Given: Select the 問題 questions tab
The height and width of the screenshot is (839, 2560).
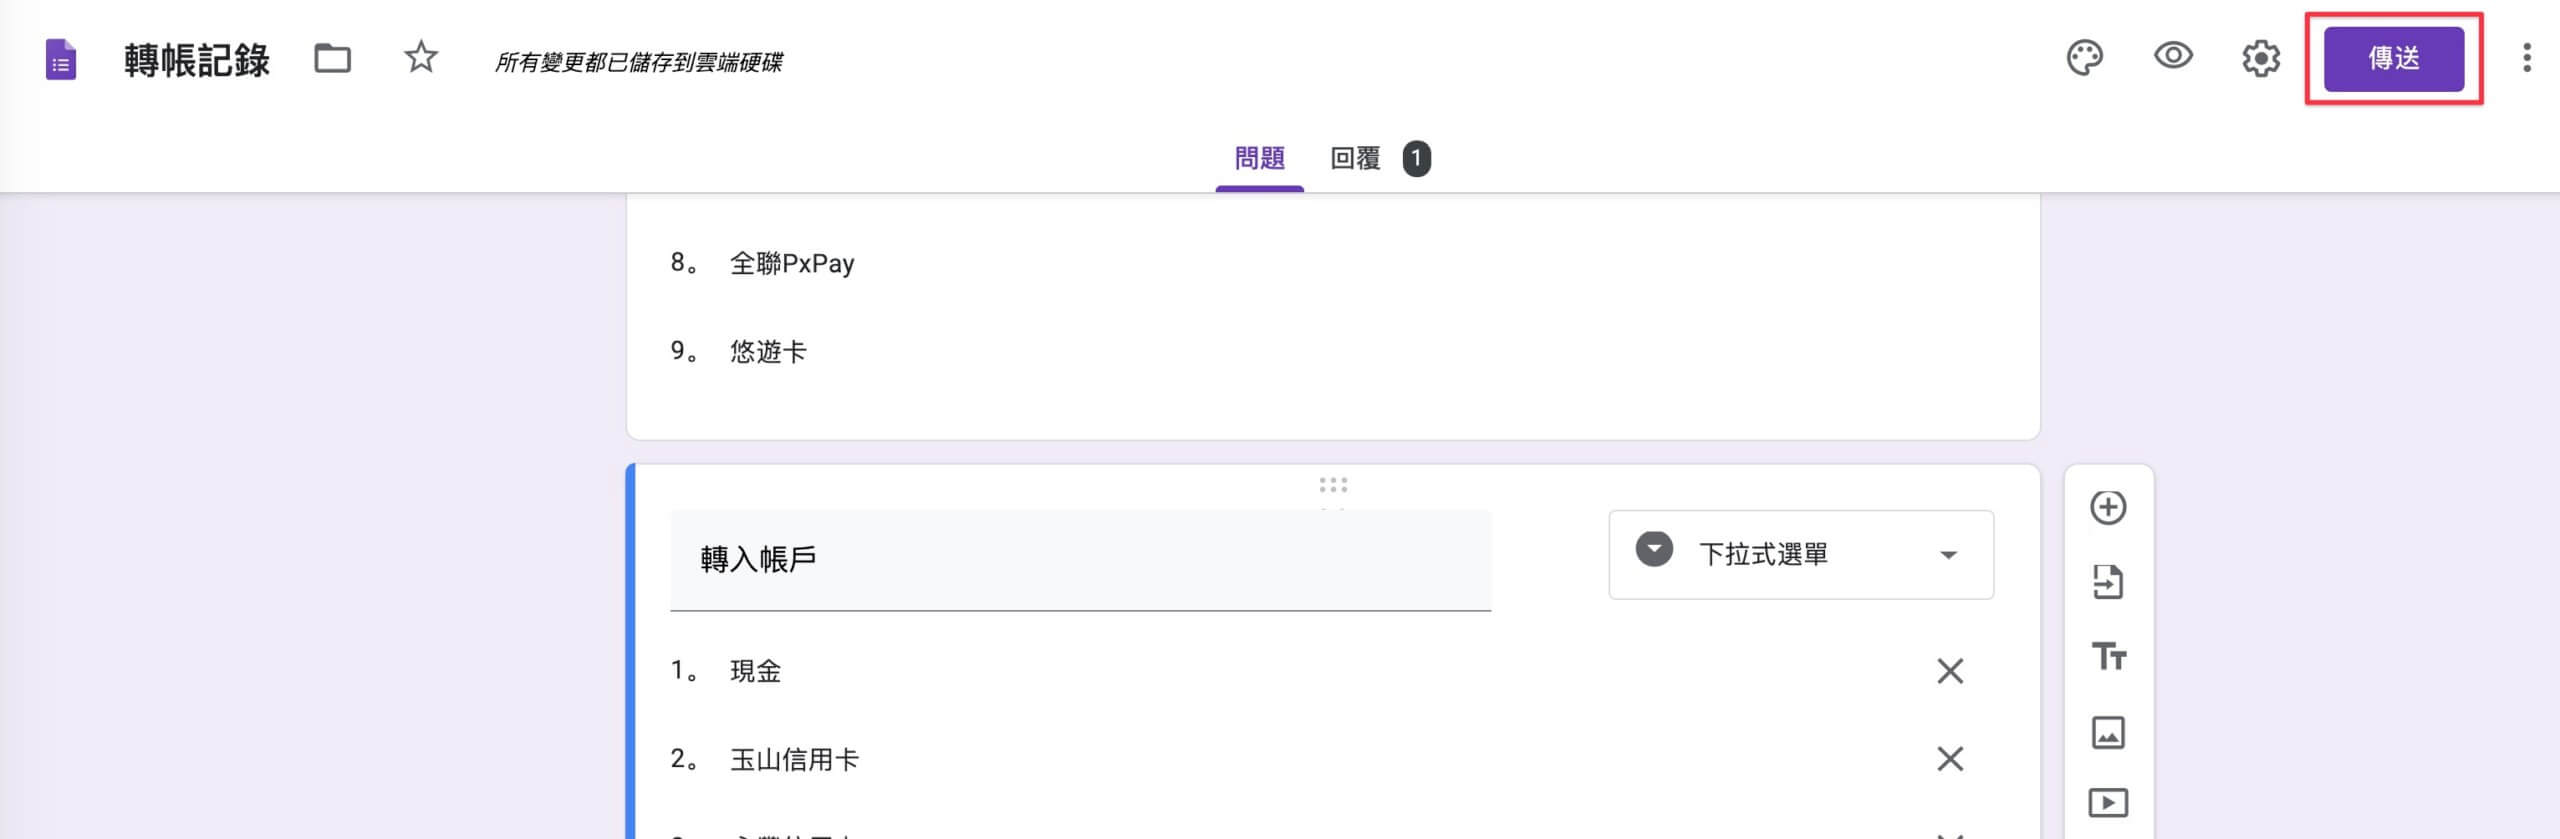Looking at the screenshot, I should click(1259, 158).
